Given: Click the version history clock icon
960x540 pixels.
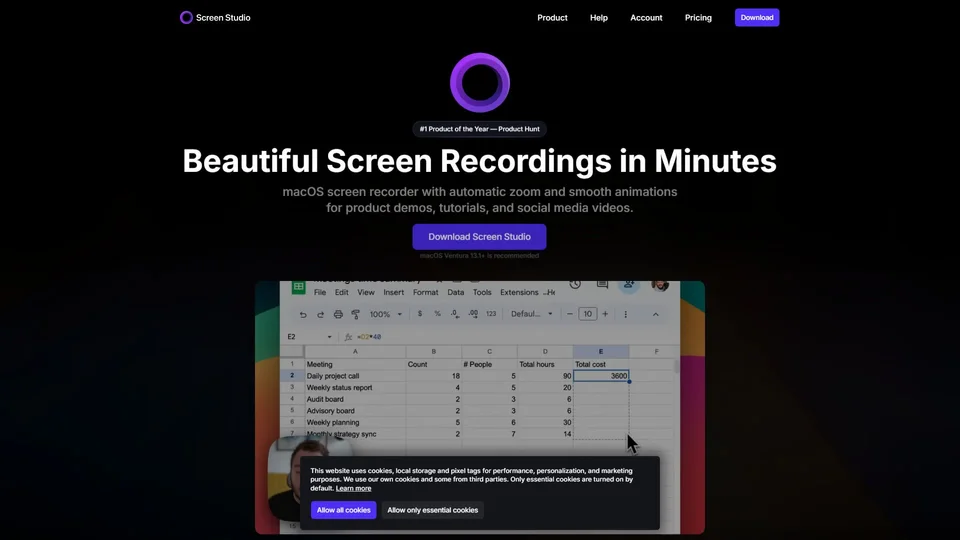Looking at the screenshot, I should (575, 284).
